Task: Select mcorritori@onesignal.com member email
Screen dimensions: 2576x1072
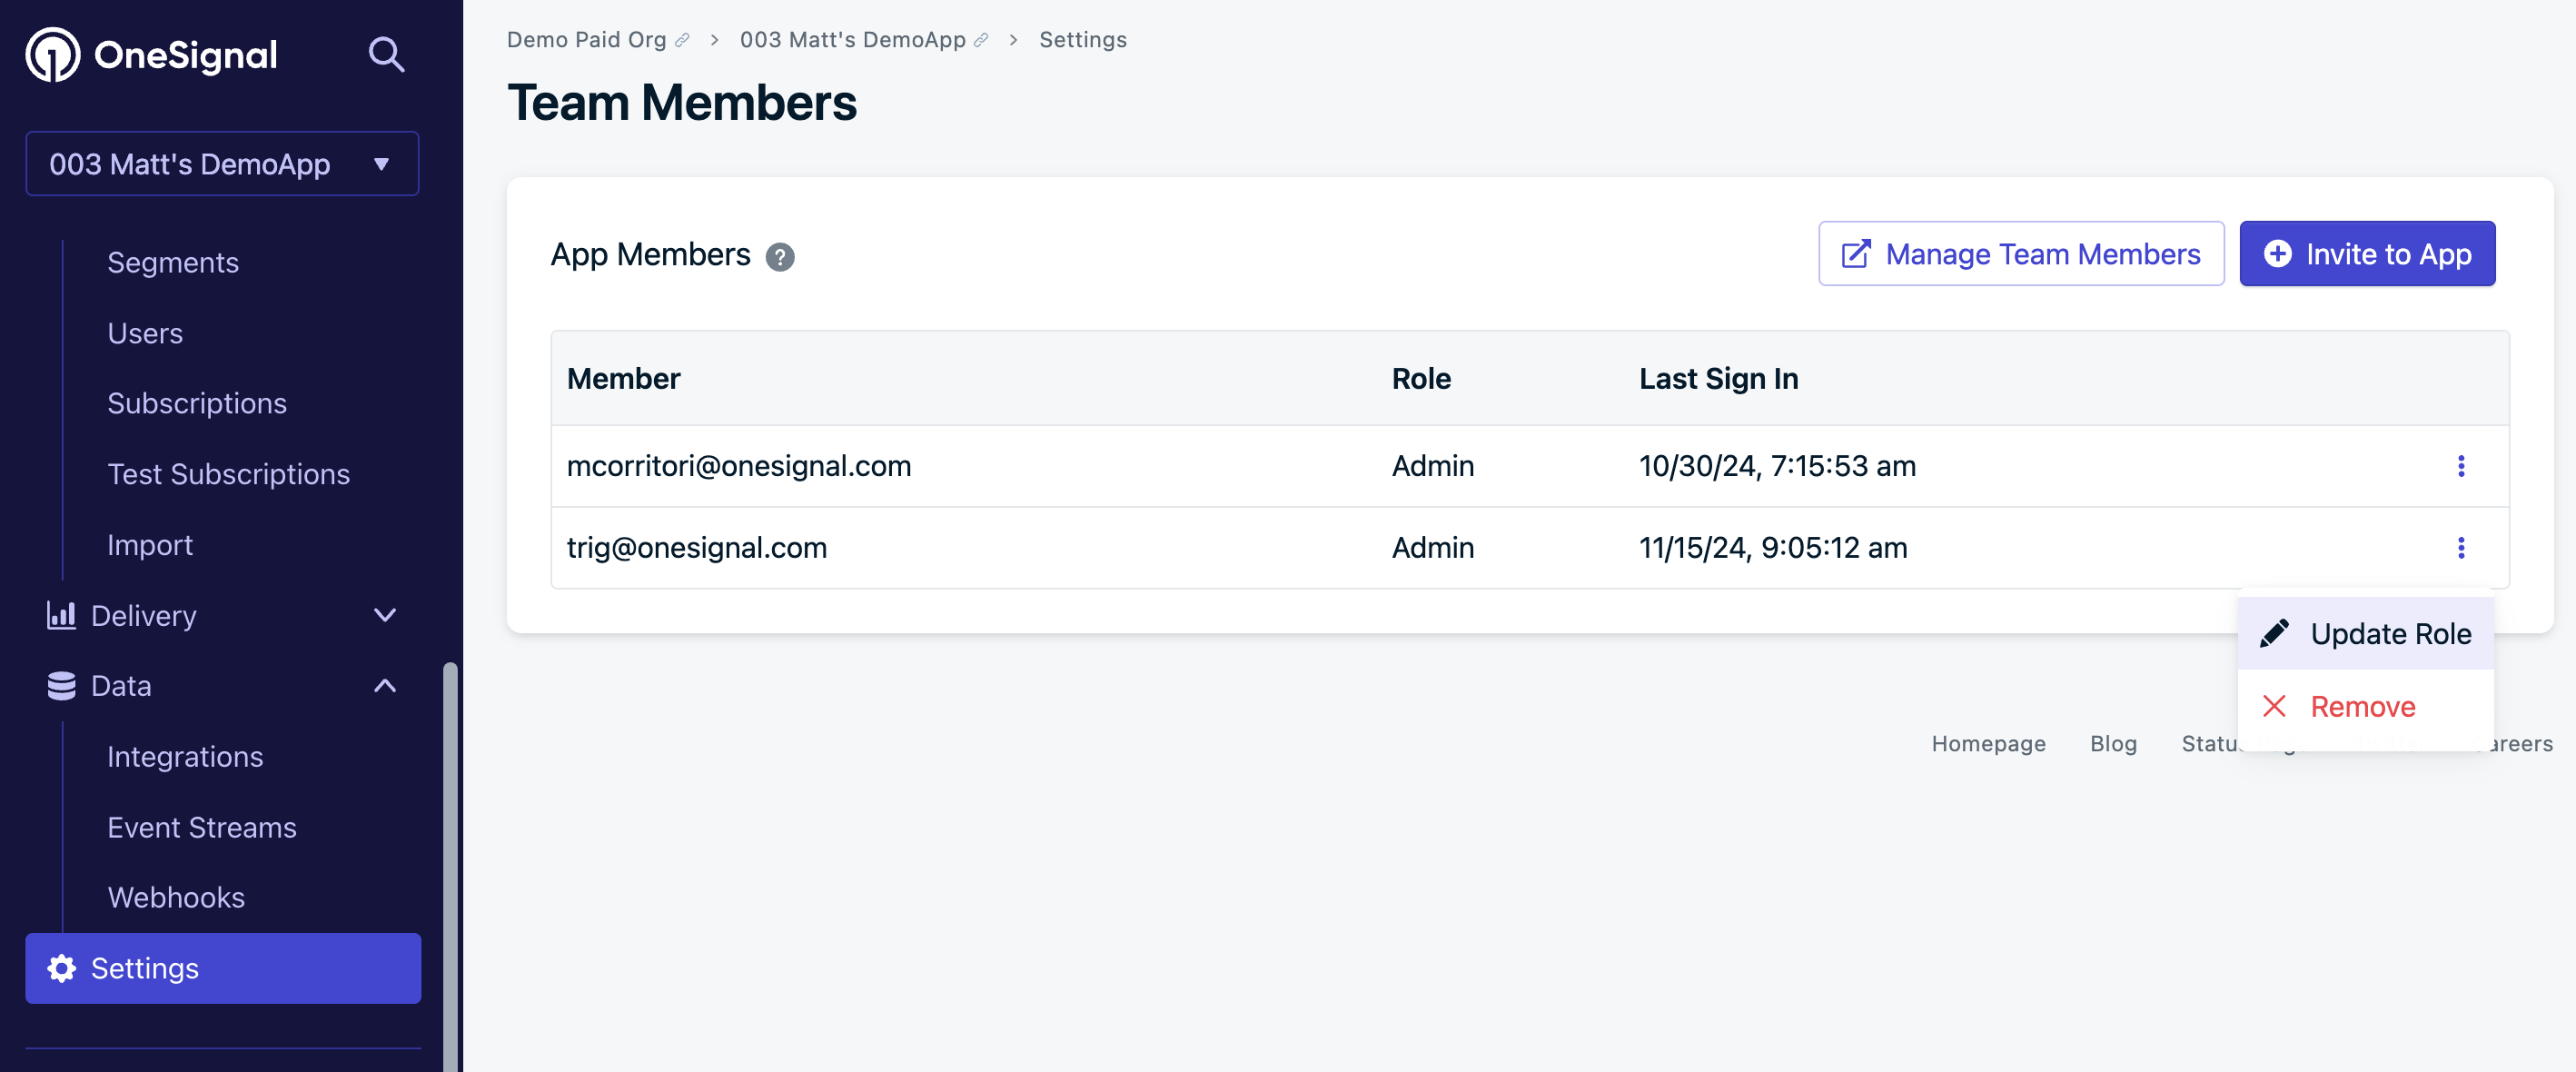Action: (739, 466)
